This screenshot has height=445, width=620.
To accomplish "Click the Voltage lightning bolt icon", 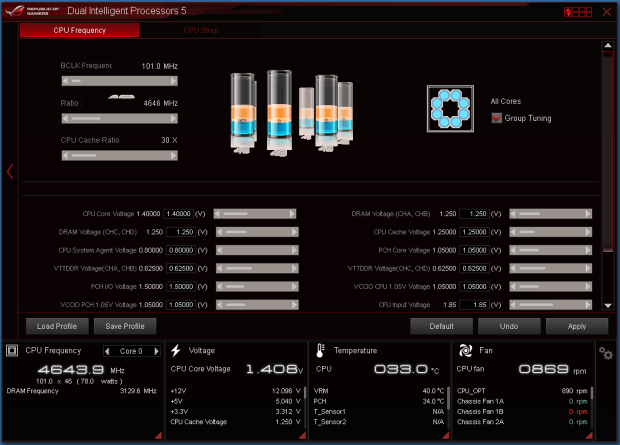I will [176, 350].
